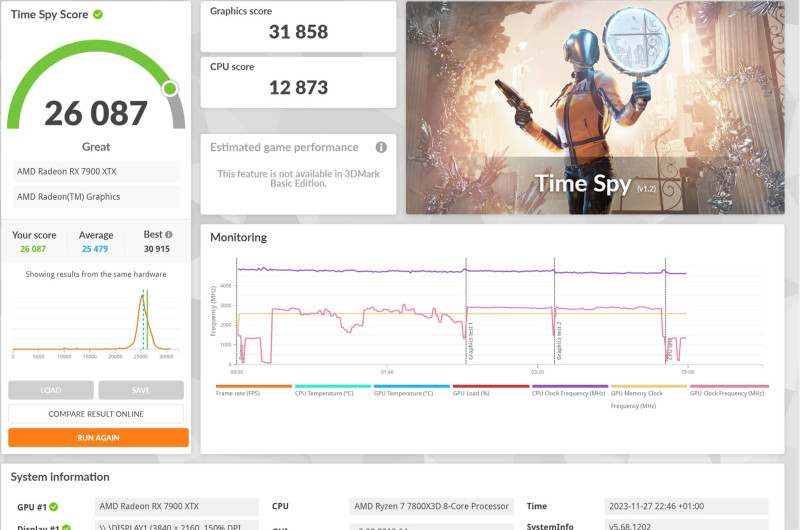Click the Monitoring section heading
The image size is (800, 530).
coord(238,237)
